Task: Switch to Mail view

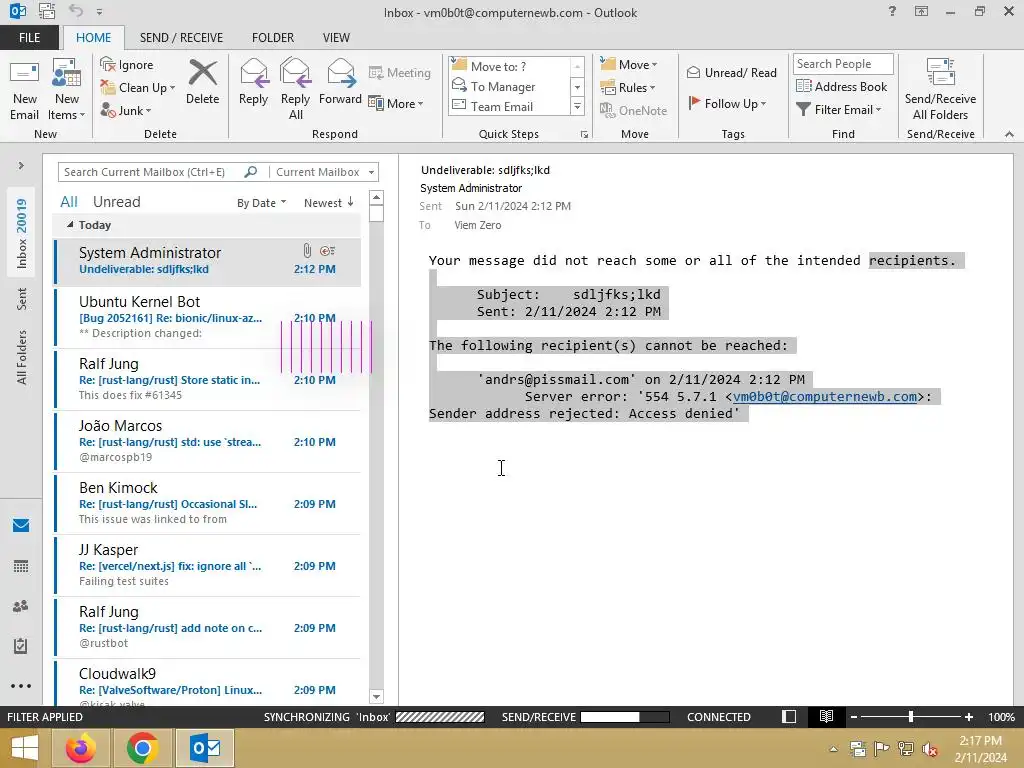Action: 21,526
